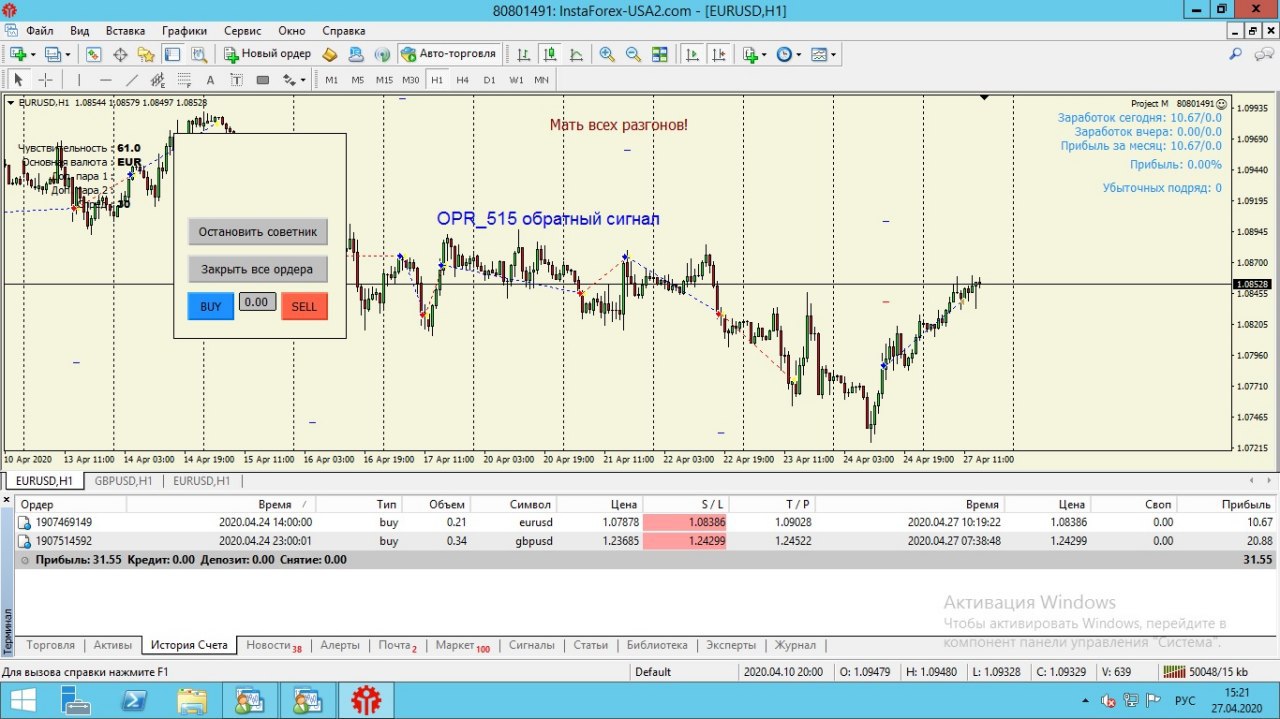Click the New Chart toolbar icon
This screenshot has height=719, width=1280.
click(18, 54)
